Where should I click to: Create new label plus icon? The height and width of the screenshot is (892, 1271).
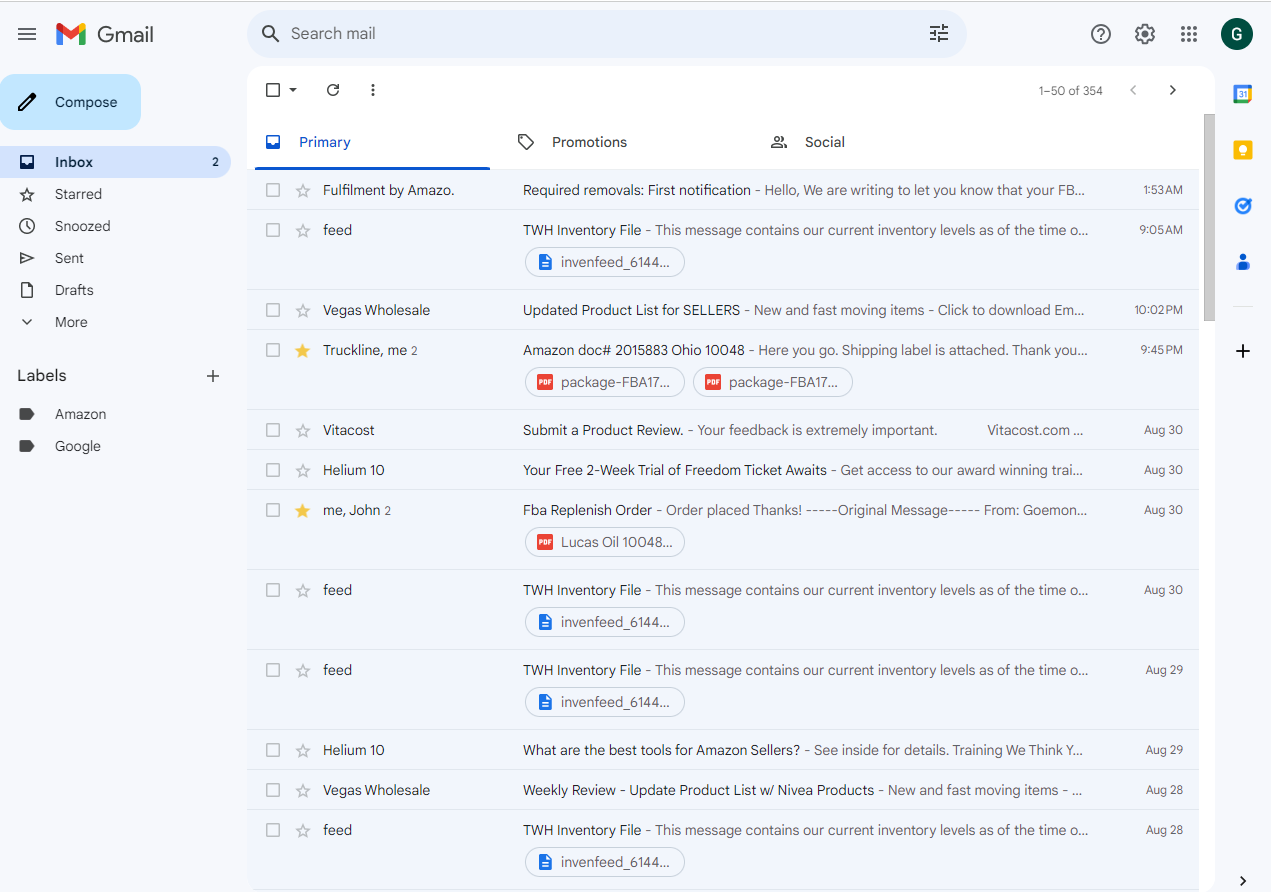coord(212,376)
